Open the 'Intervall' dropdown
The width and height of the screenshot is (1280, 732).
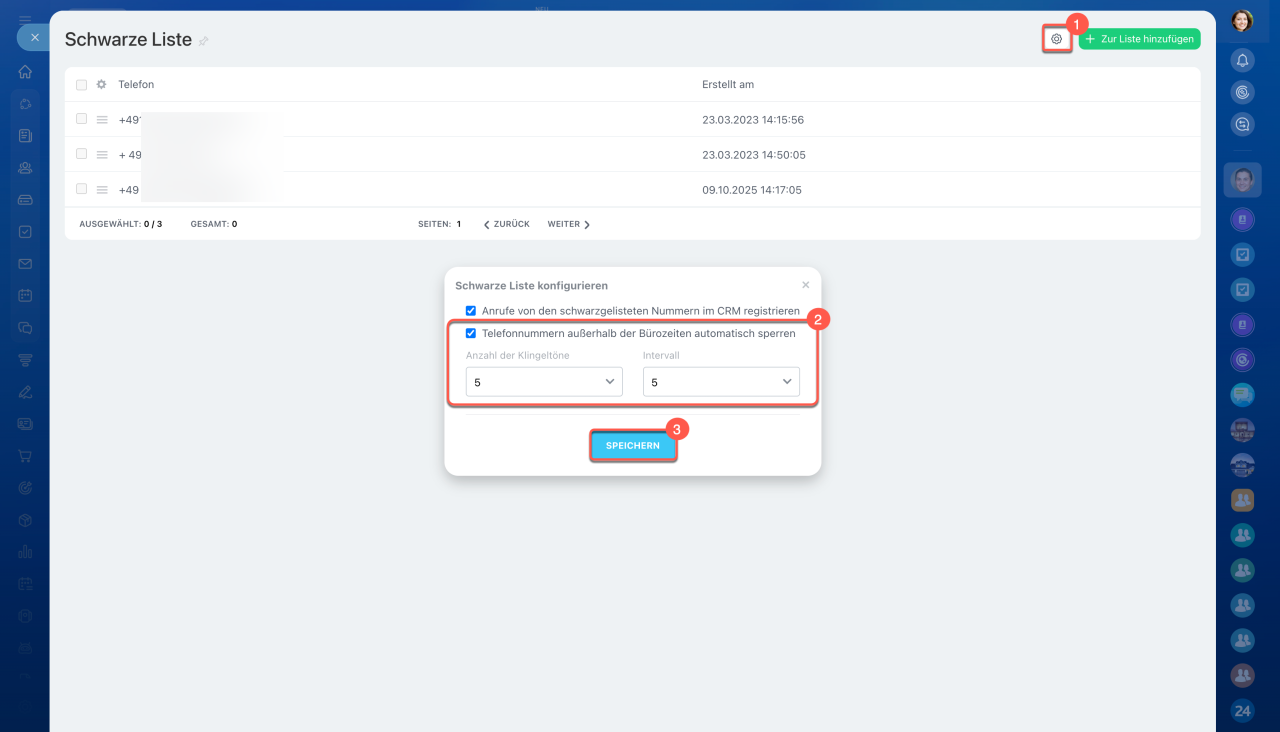tap(721, 382)
